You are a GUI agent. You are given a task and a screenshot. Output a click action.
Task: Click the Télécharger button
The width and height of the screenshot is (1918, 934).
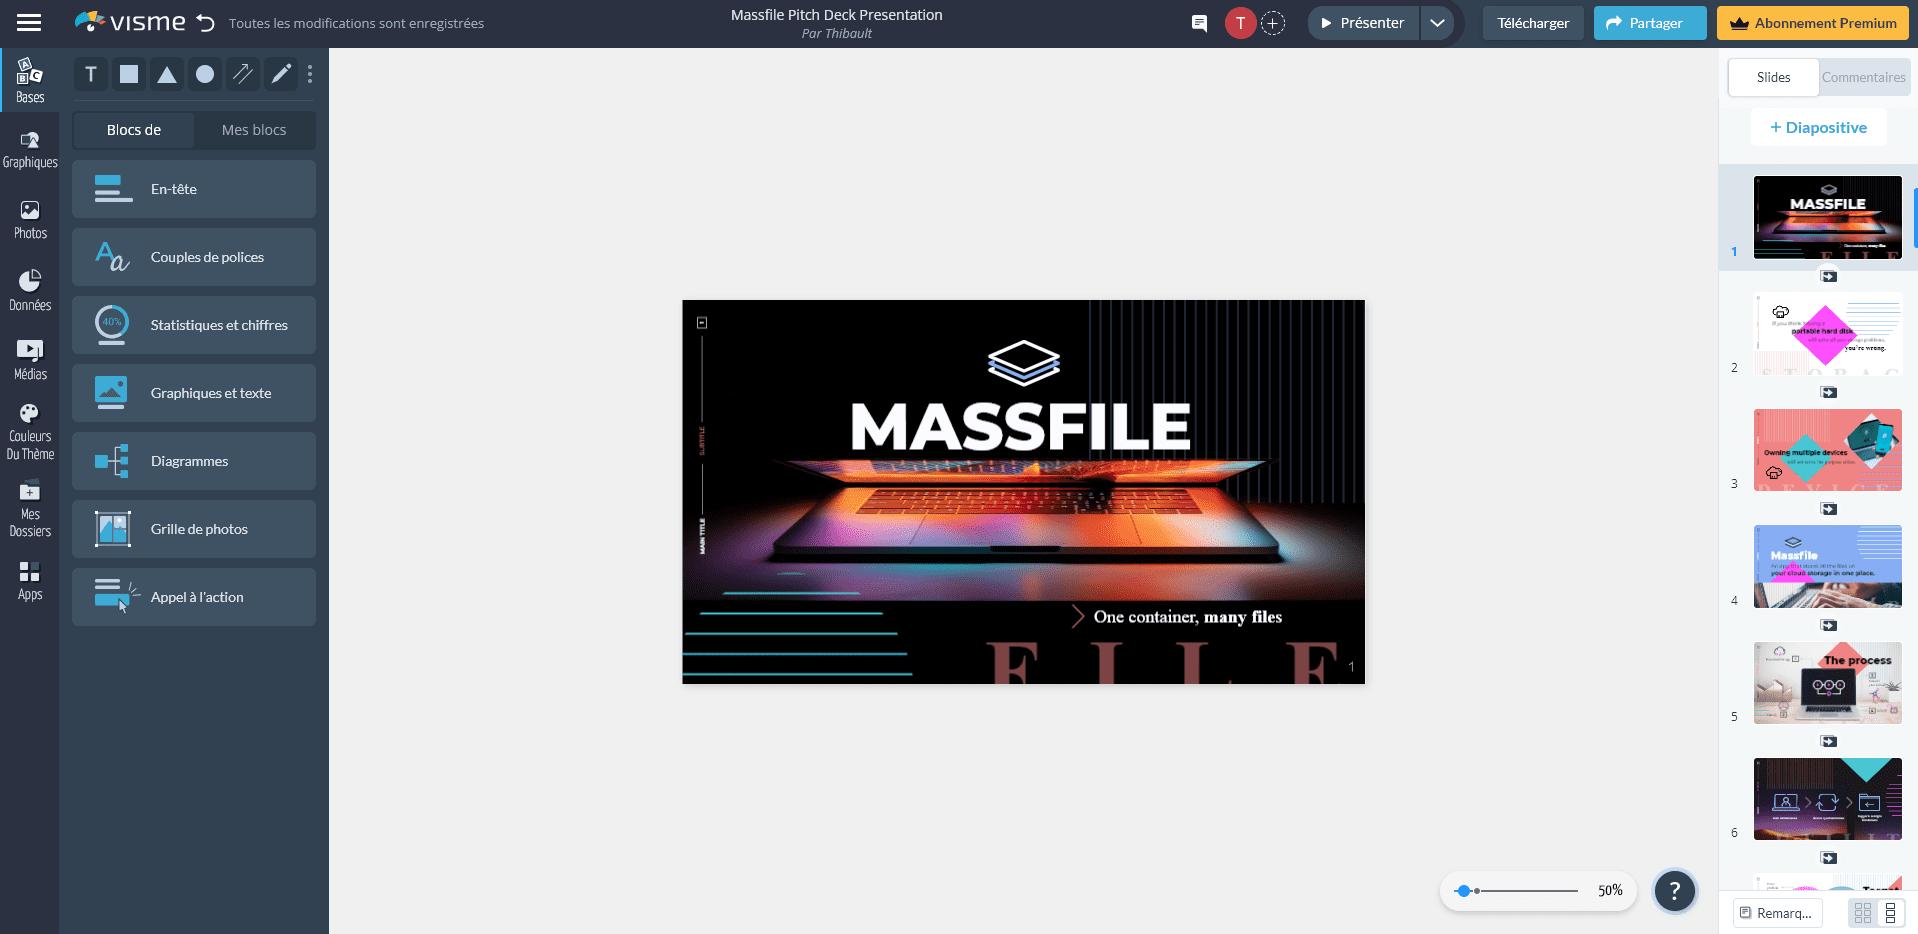tap(1532, 22)
